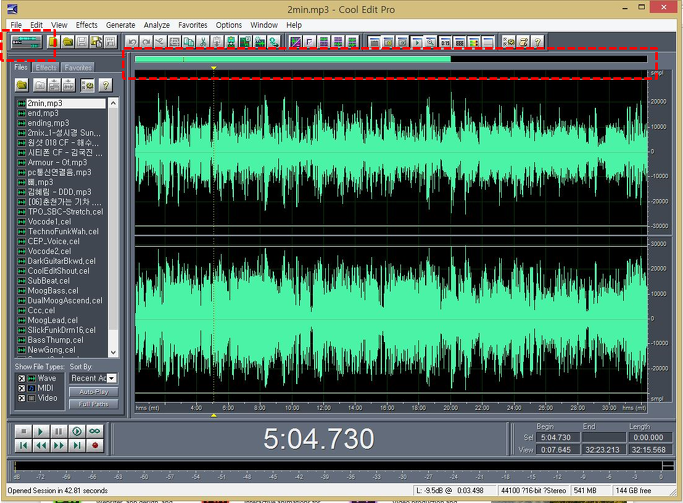Click the Play Looped infinity button
This screenshot has height=503, width=683.
point(95,431)
